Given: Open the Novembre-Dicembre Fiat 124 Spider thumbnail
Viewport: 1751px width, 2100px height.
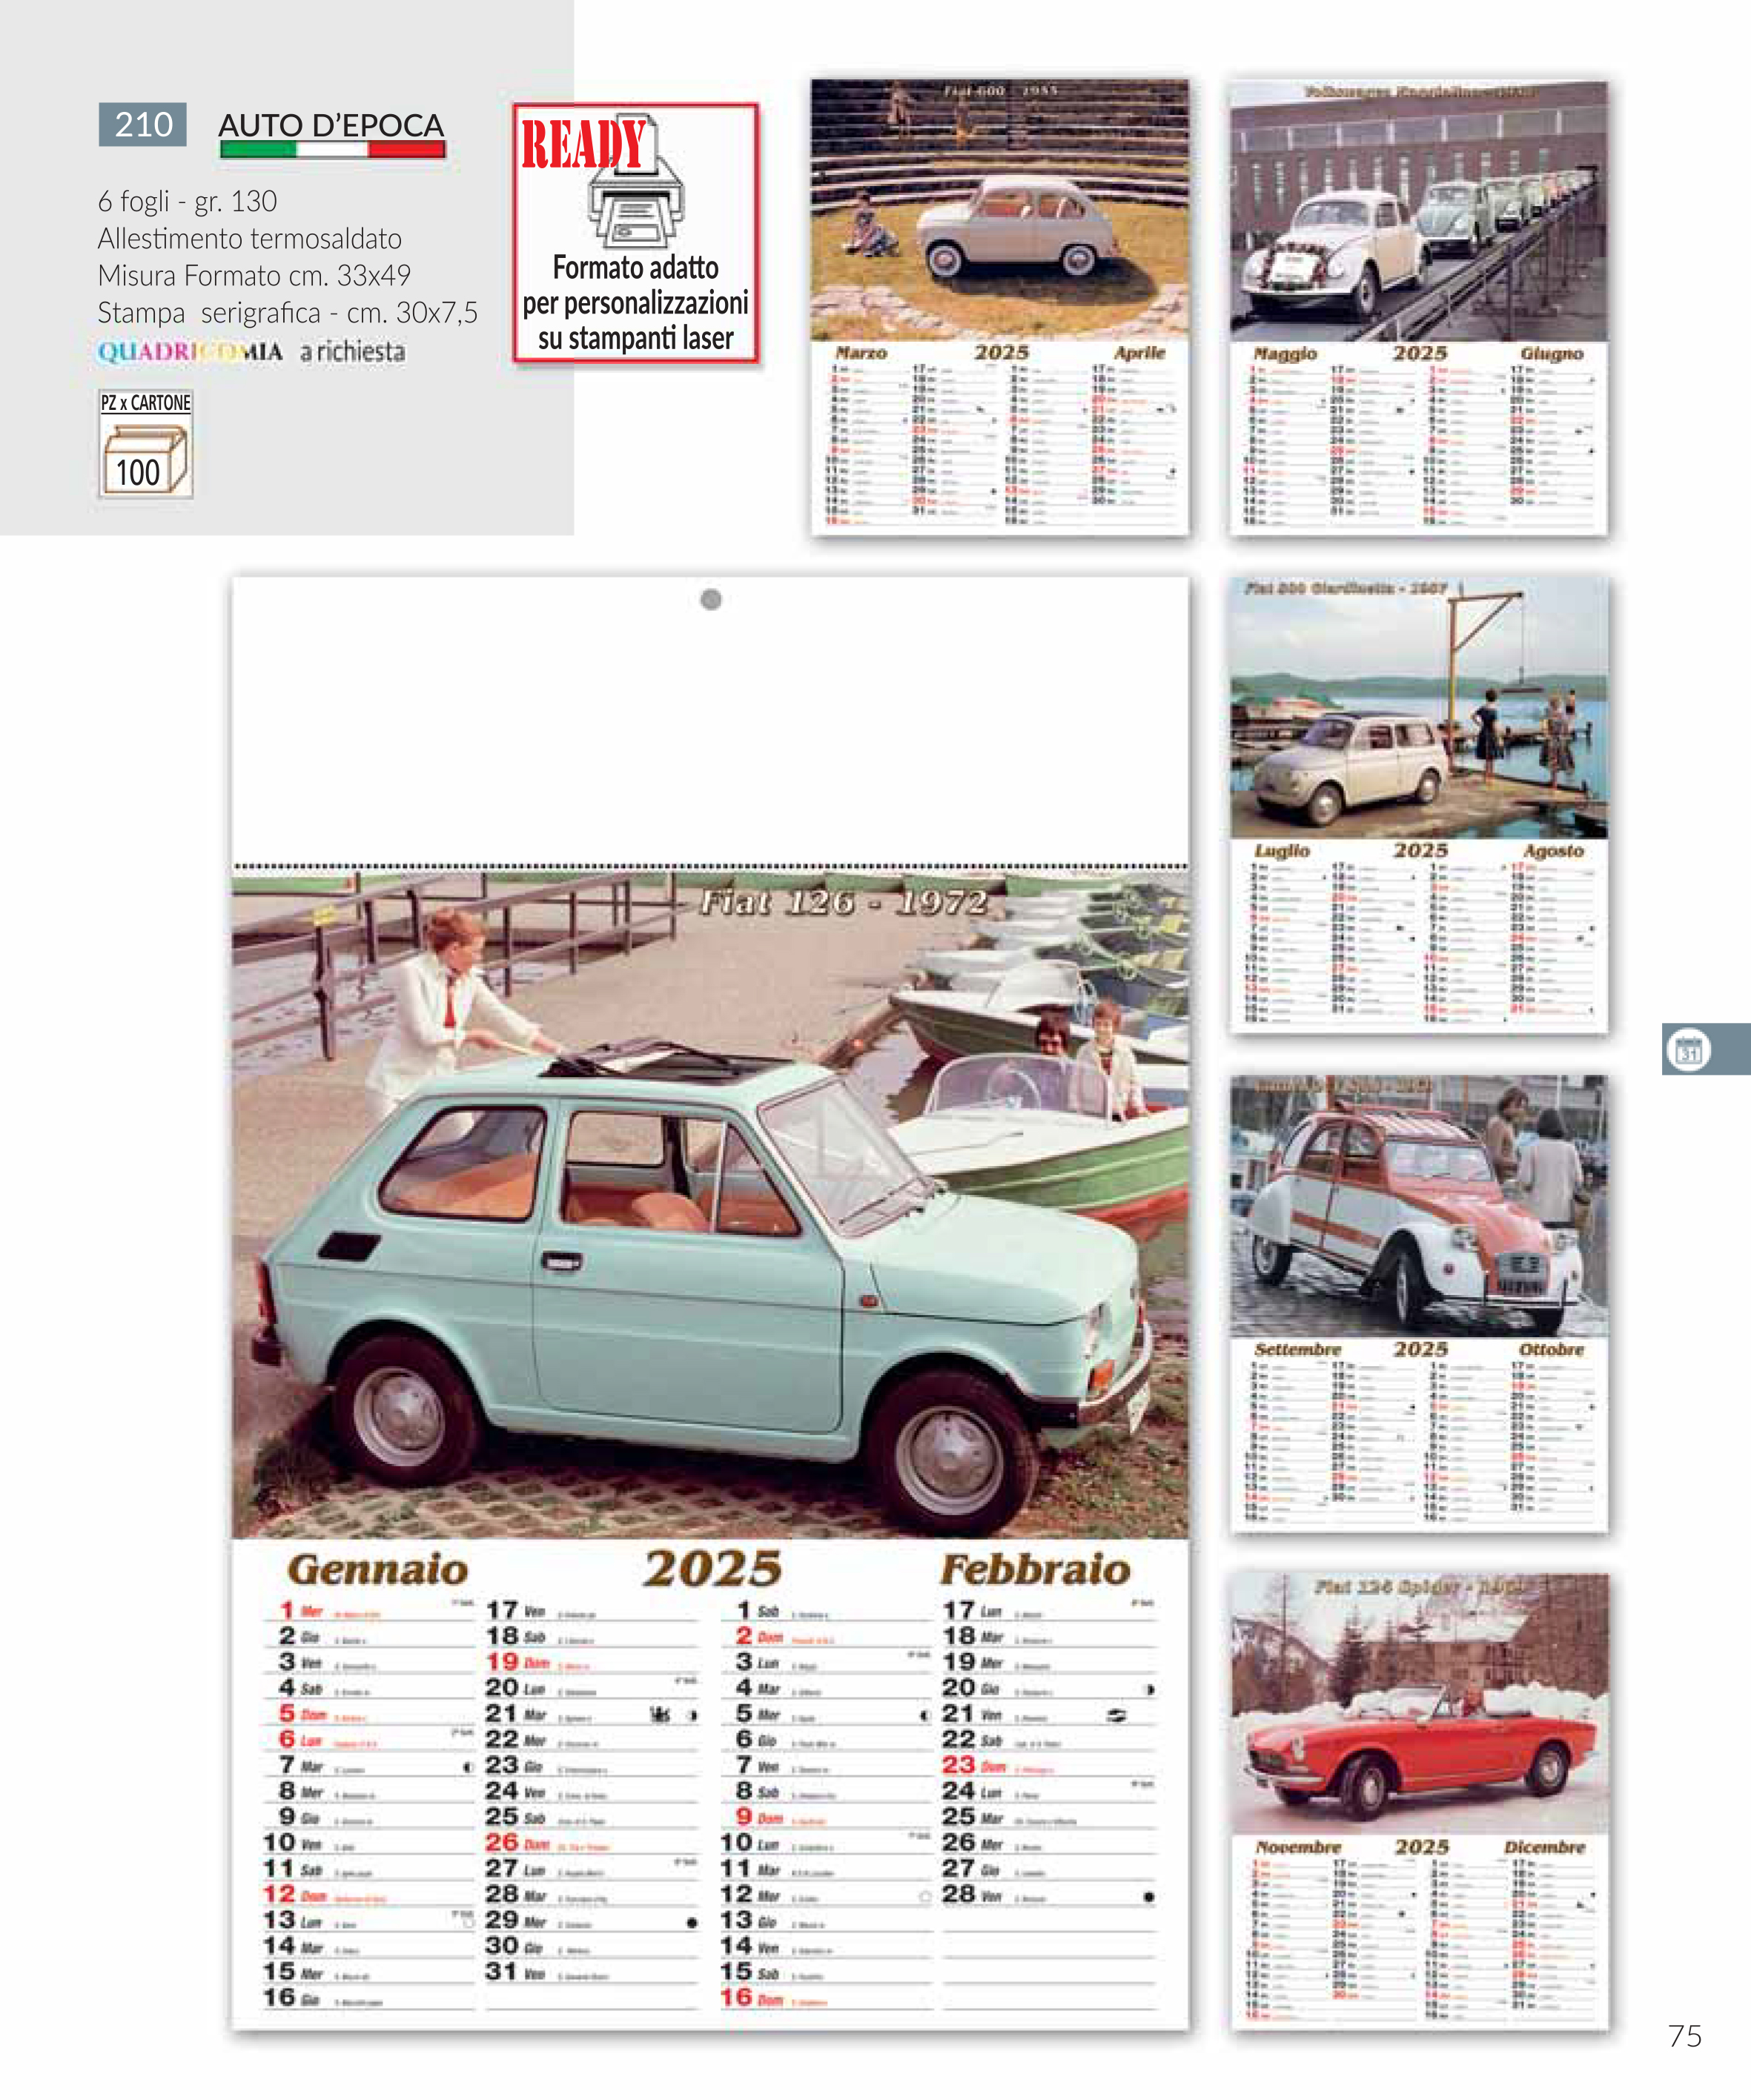Looking at the screenshot, I should (x=1419, y=1801).
